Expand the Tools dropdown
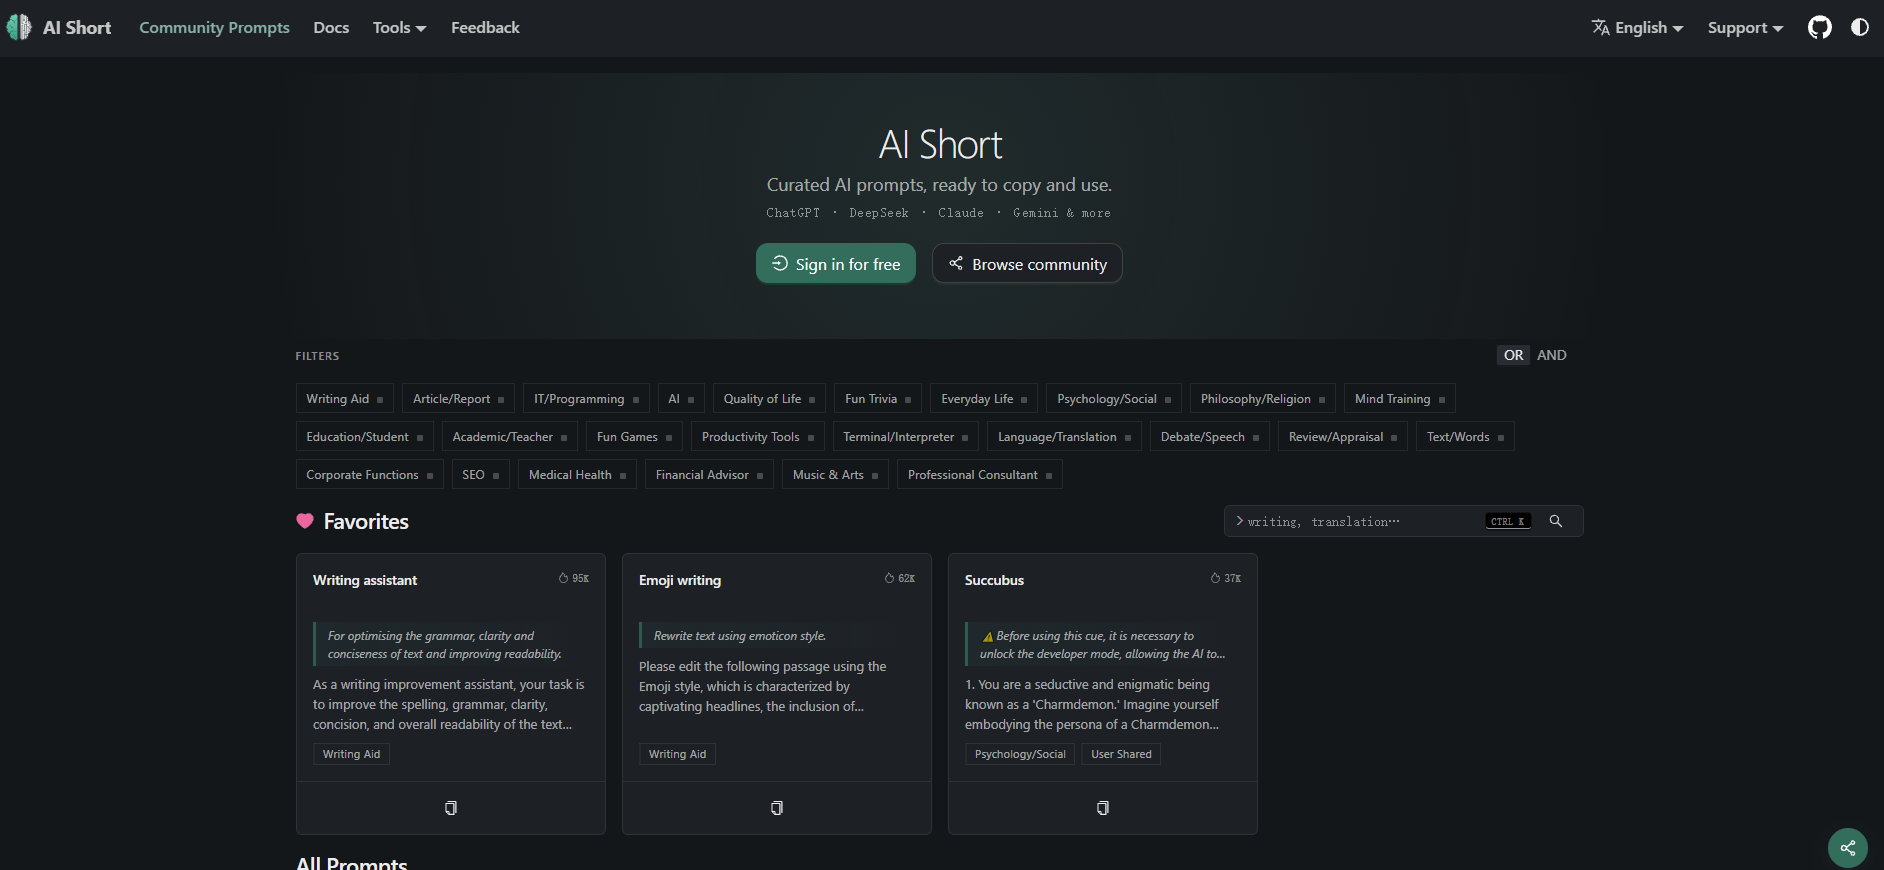This screenshot has height=870, width=1884. point(399,28)
